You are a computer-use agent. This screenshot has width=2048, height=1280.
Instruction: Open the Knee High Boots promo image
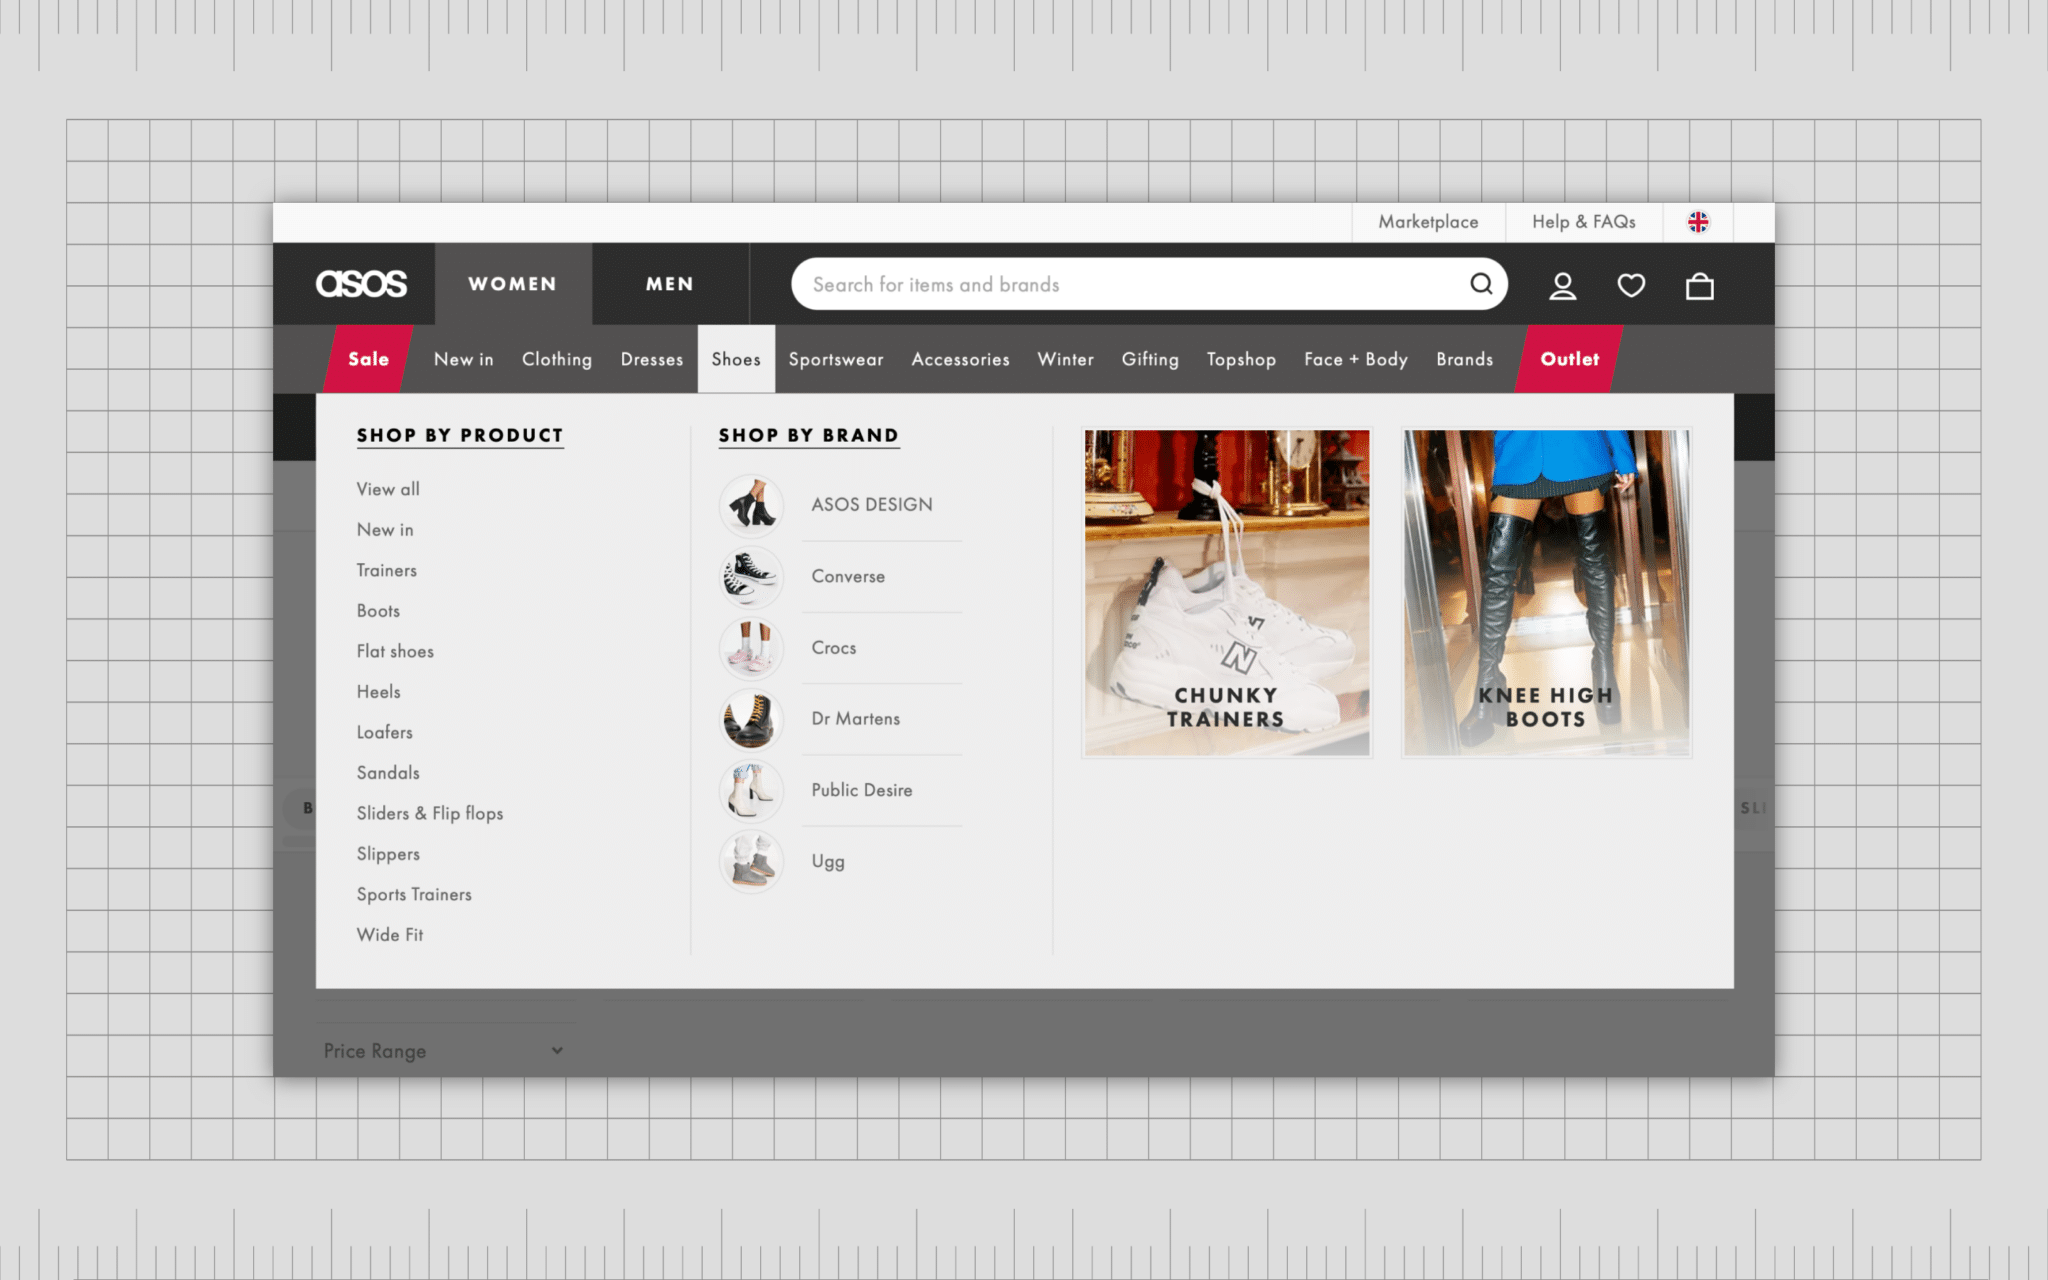(1546, 593)
